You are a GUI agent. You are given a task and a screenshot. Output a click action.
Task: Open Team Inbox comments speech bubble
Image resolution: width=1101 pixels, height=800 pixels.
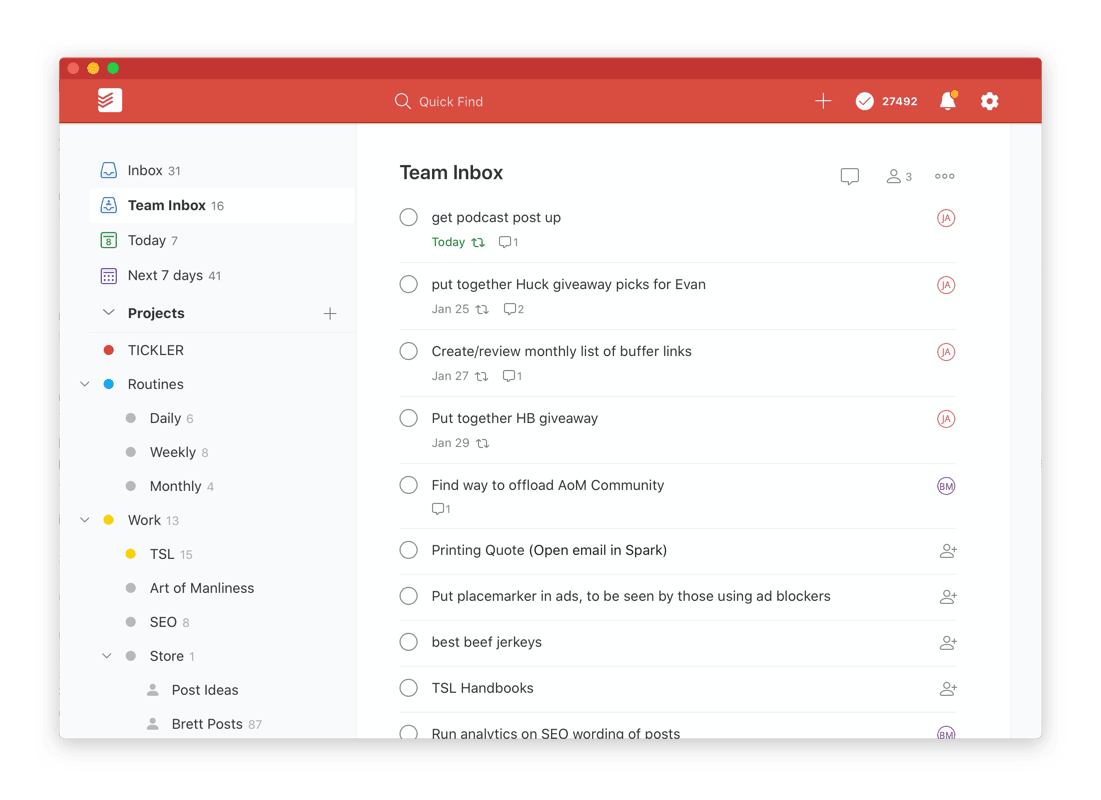coord(849,175)
